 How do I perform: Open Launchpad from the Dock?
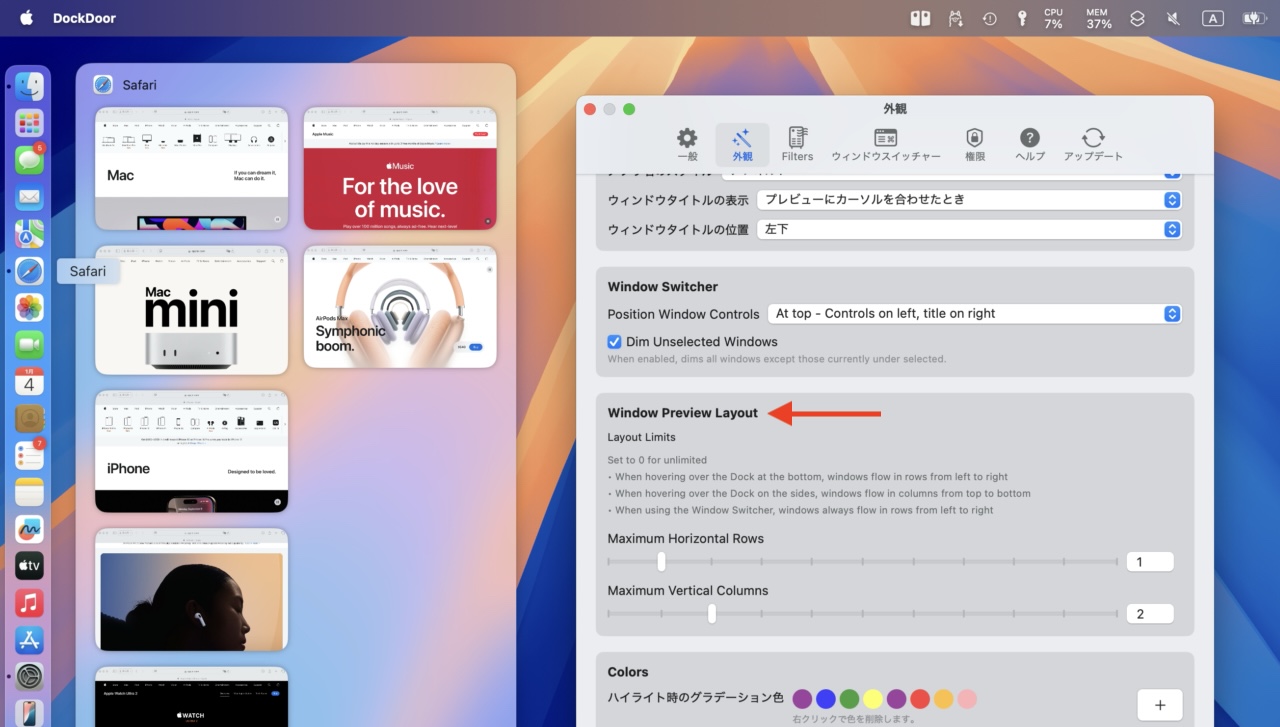click(x=29, y=124)
